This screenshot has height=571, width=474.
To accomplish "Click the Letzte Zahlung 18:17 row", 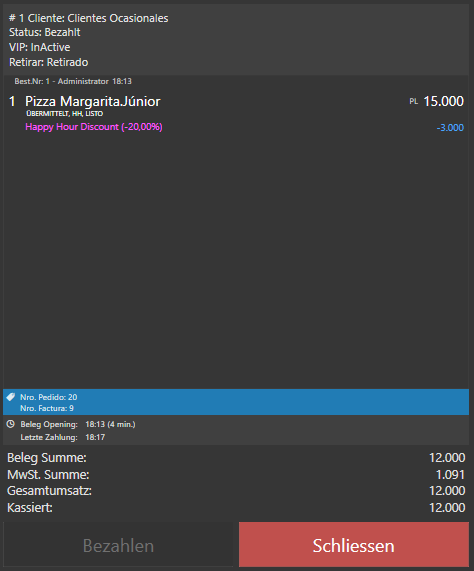I will [x=63, y=437].
